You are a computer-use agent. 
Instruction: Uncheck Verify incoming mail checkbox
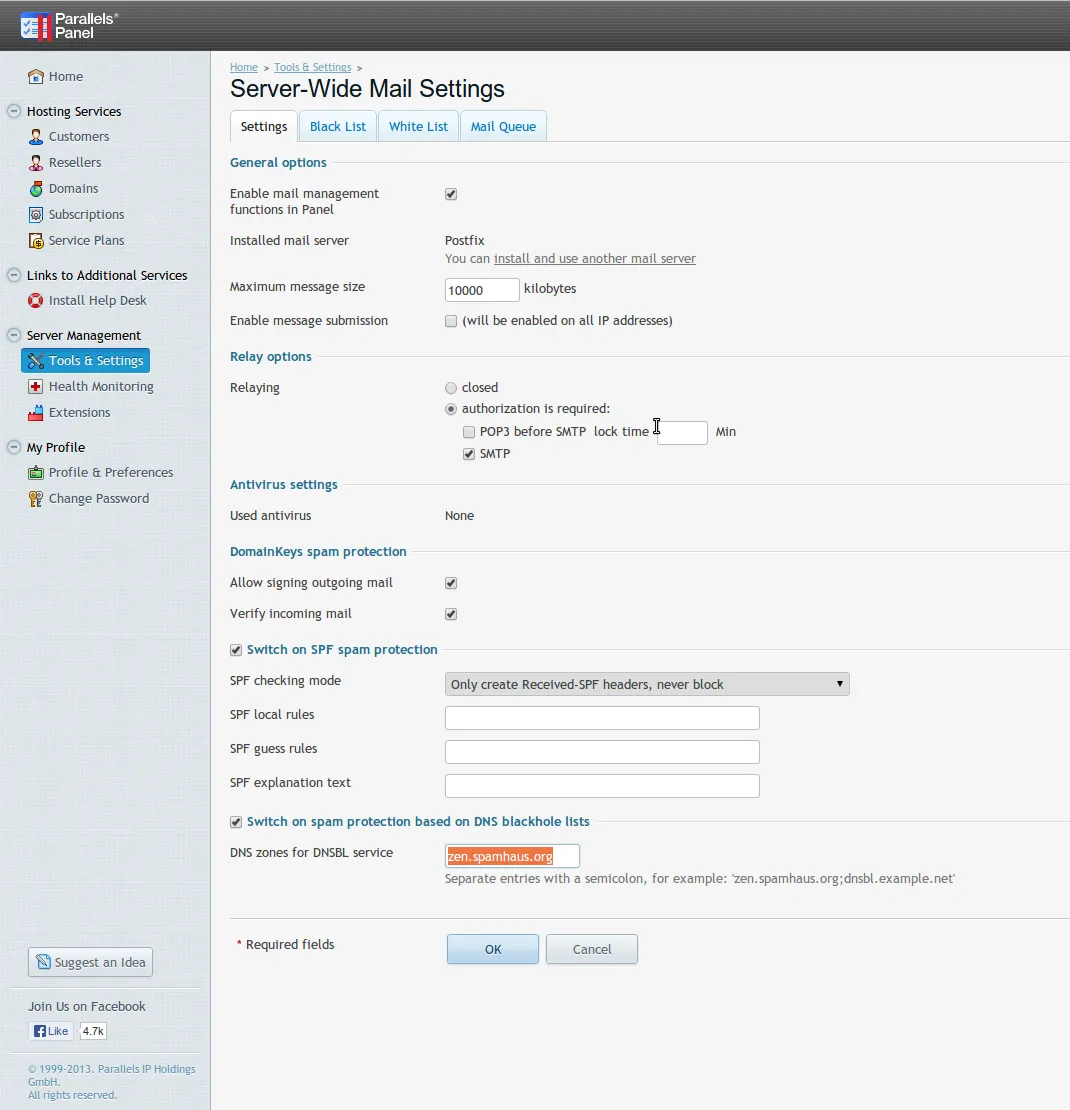[x=451, y=614]
